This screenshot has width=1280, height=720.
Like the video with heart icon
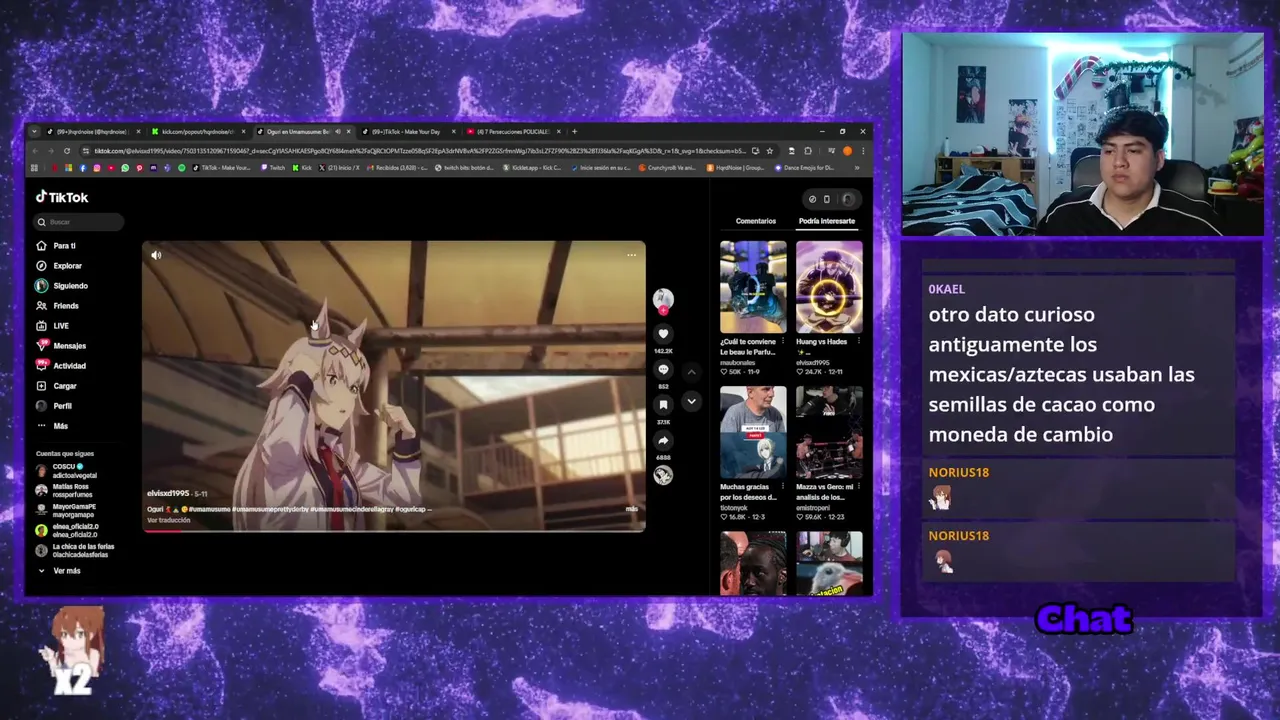click(663, 334)
